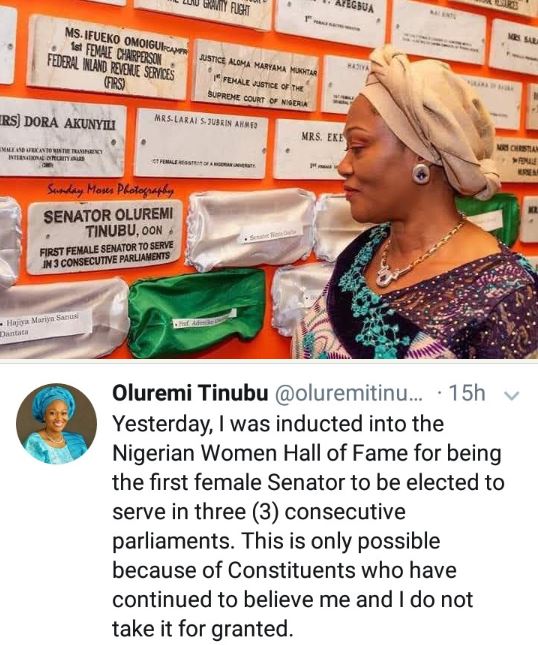The width and height of the screenshot is (538, 645).
Task: Tap the Hajiya Mariya Sanusi Dantata label
Action: [46, 322]
